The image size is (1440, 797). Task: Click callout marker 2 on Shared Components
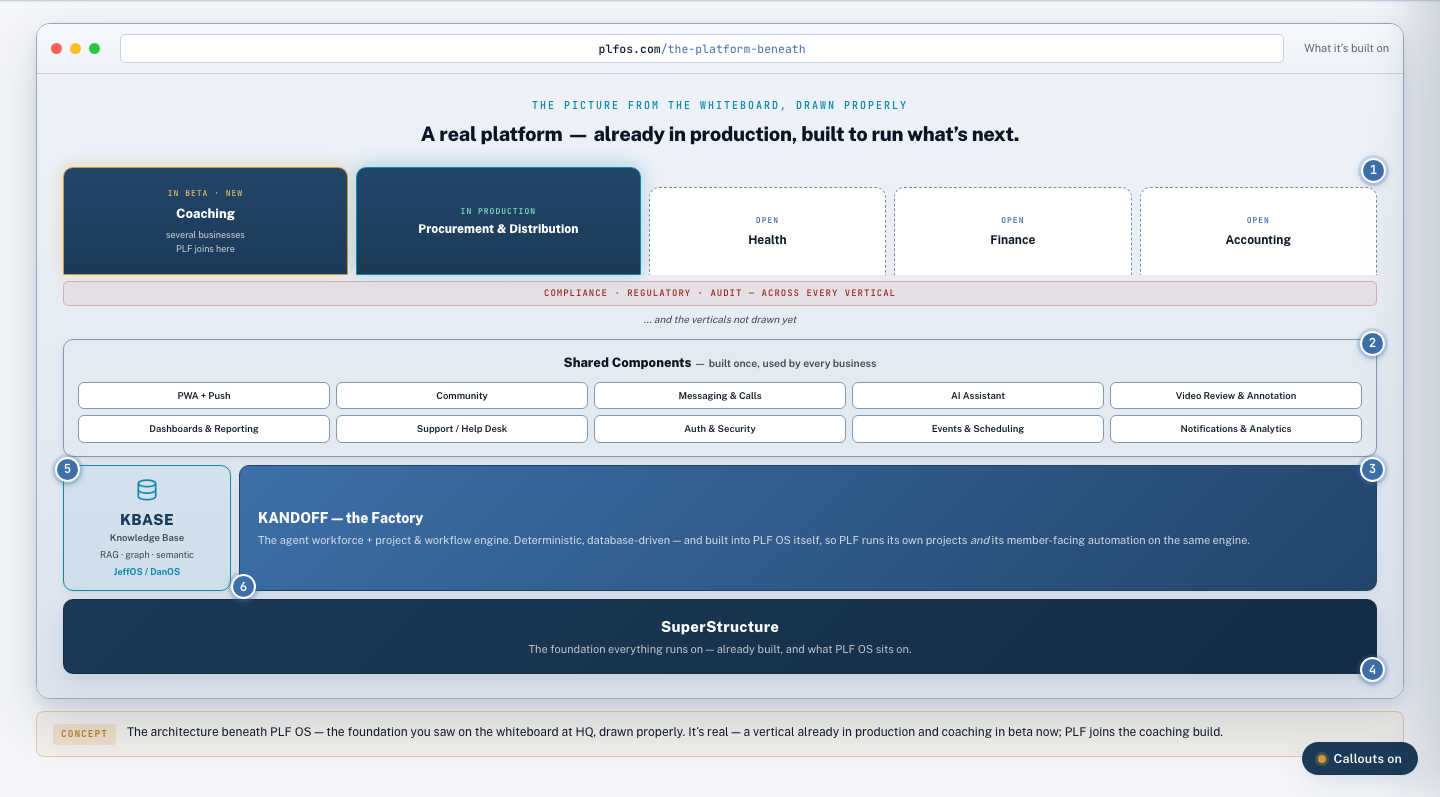pyautogui.click(x=1372, y=343)
